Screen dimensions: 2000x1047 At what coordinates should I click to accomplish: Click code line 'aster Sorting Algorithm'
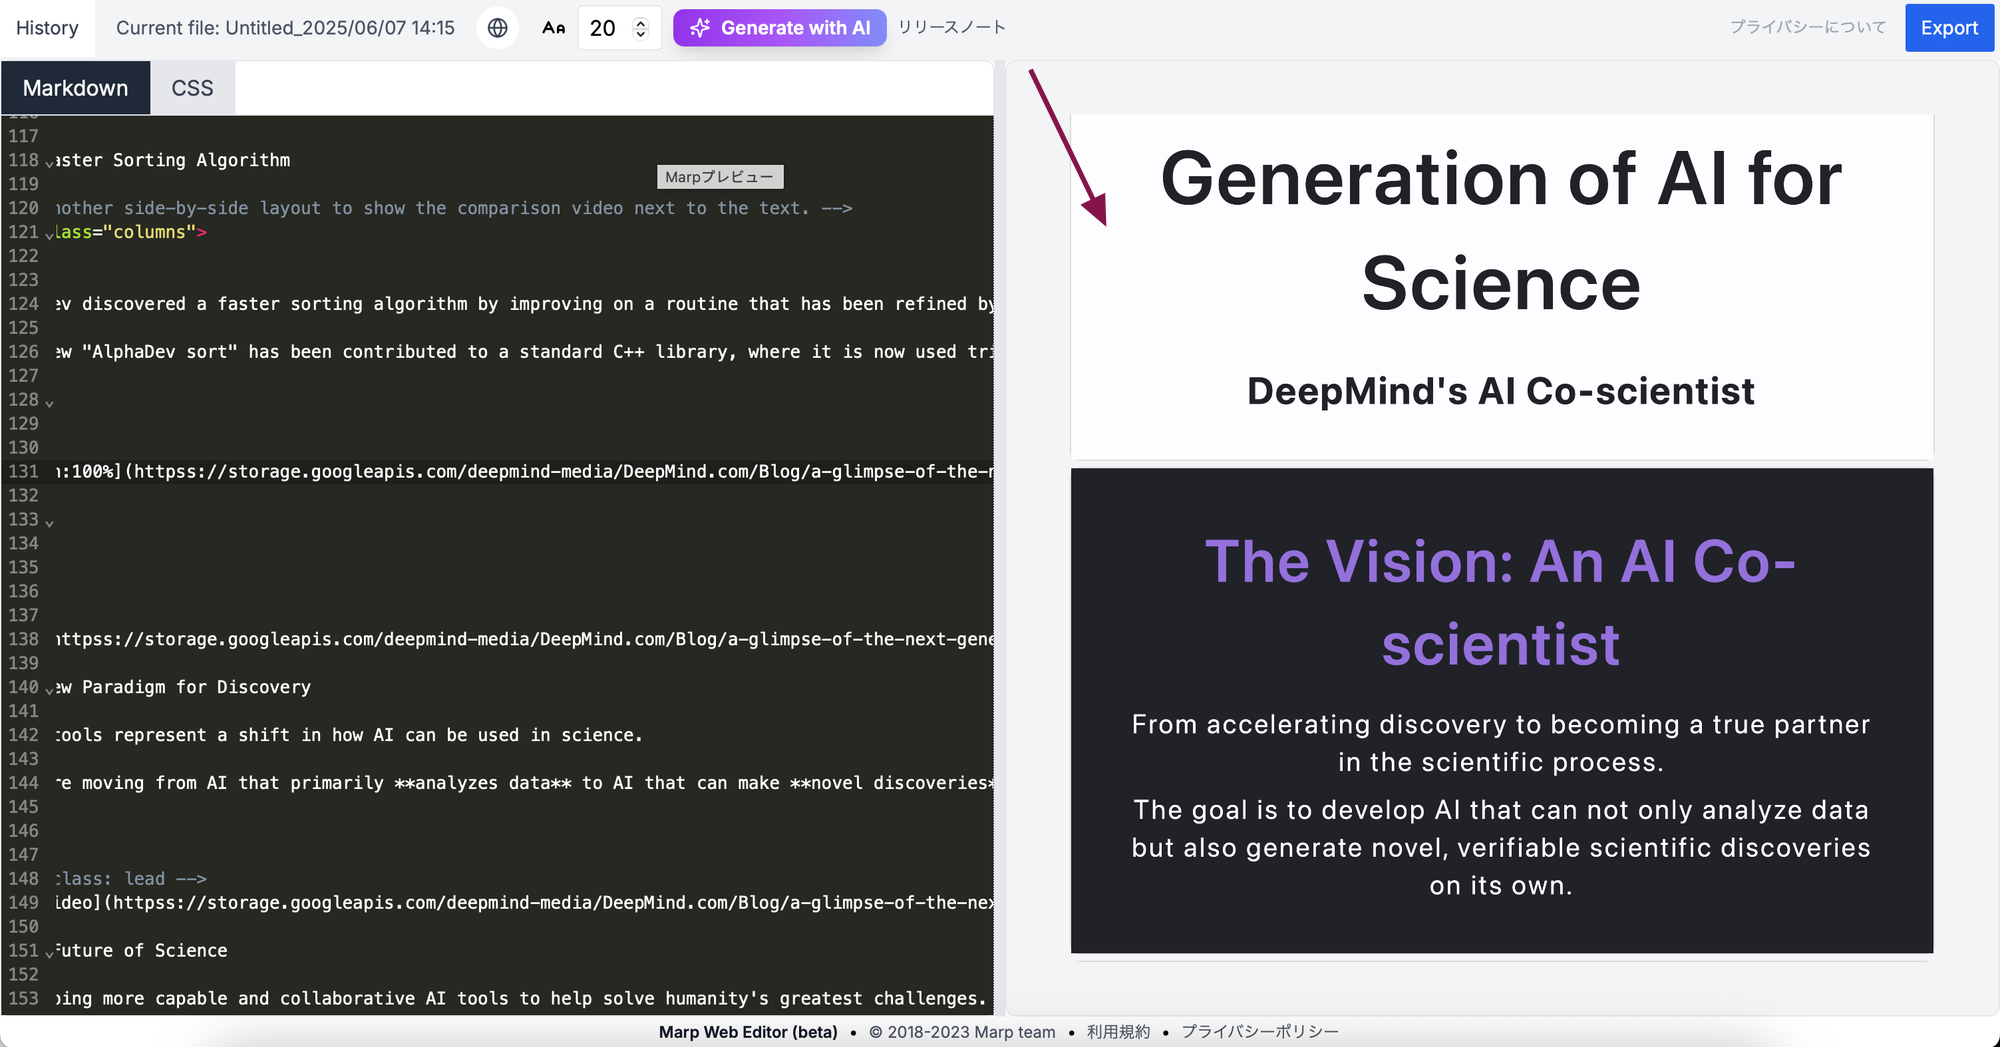click(x=172, y=160)
